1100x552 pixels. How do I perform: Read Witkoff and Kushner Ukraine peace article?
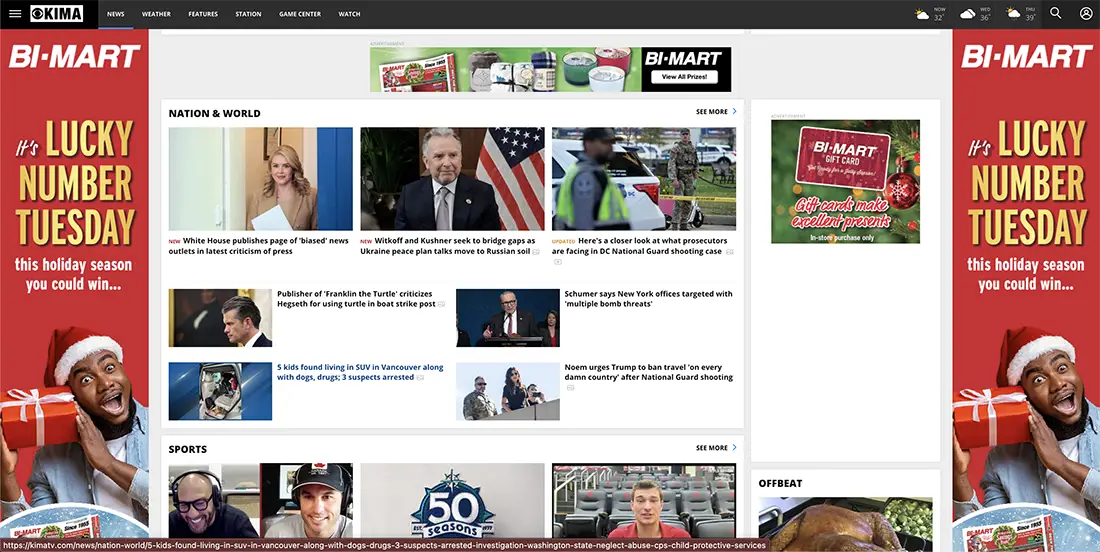448,245
